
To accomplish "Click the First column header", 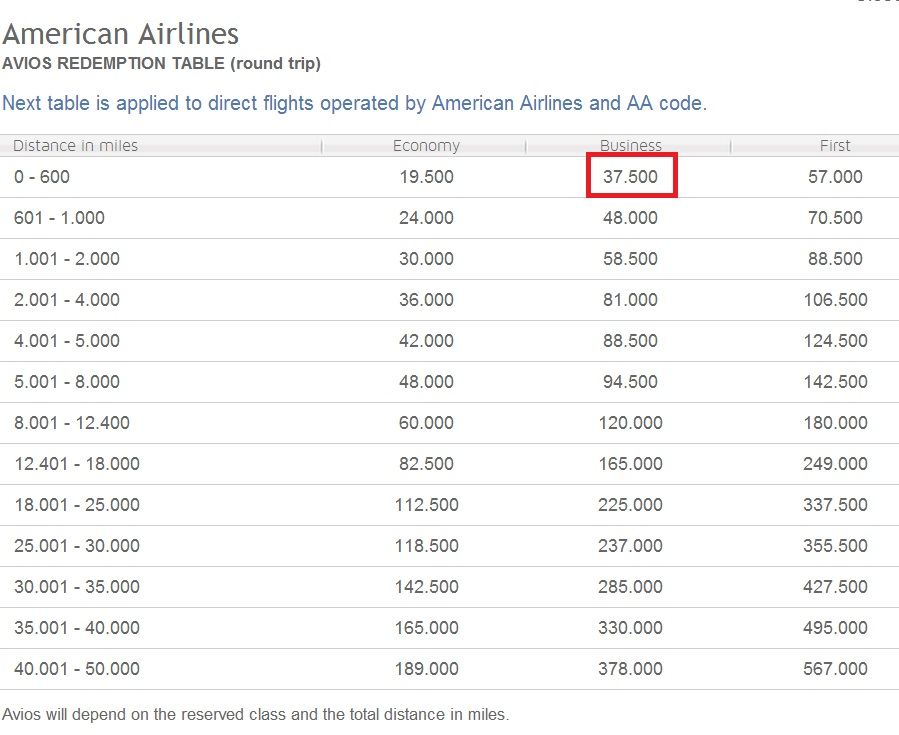I will (835, 146).
